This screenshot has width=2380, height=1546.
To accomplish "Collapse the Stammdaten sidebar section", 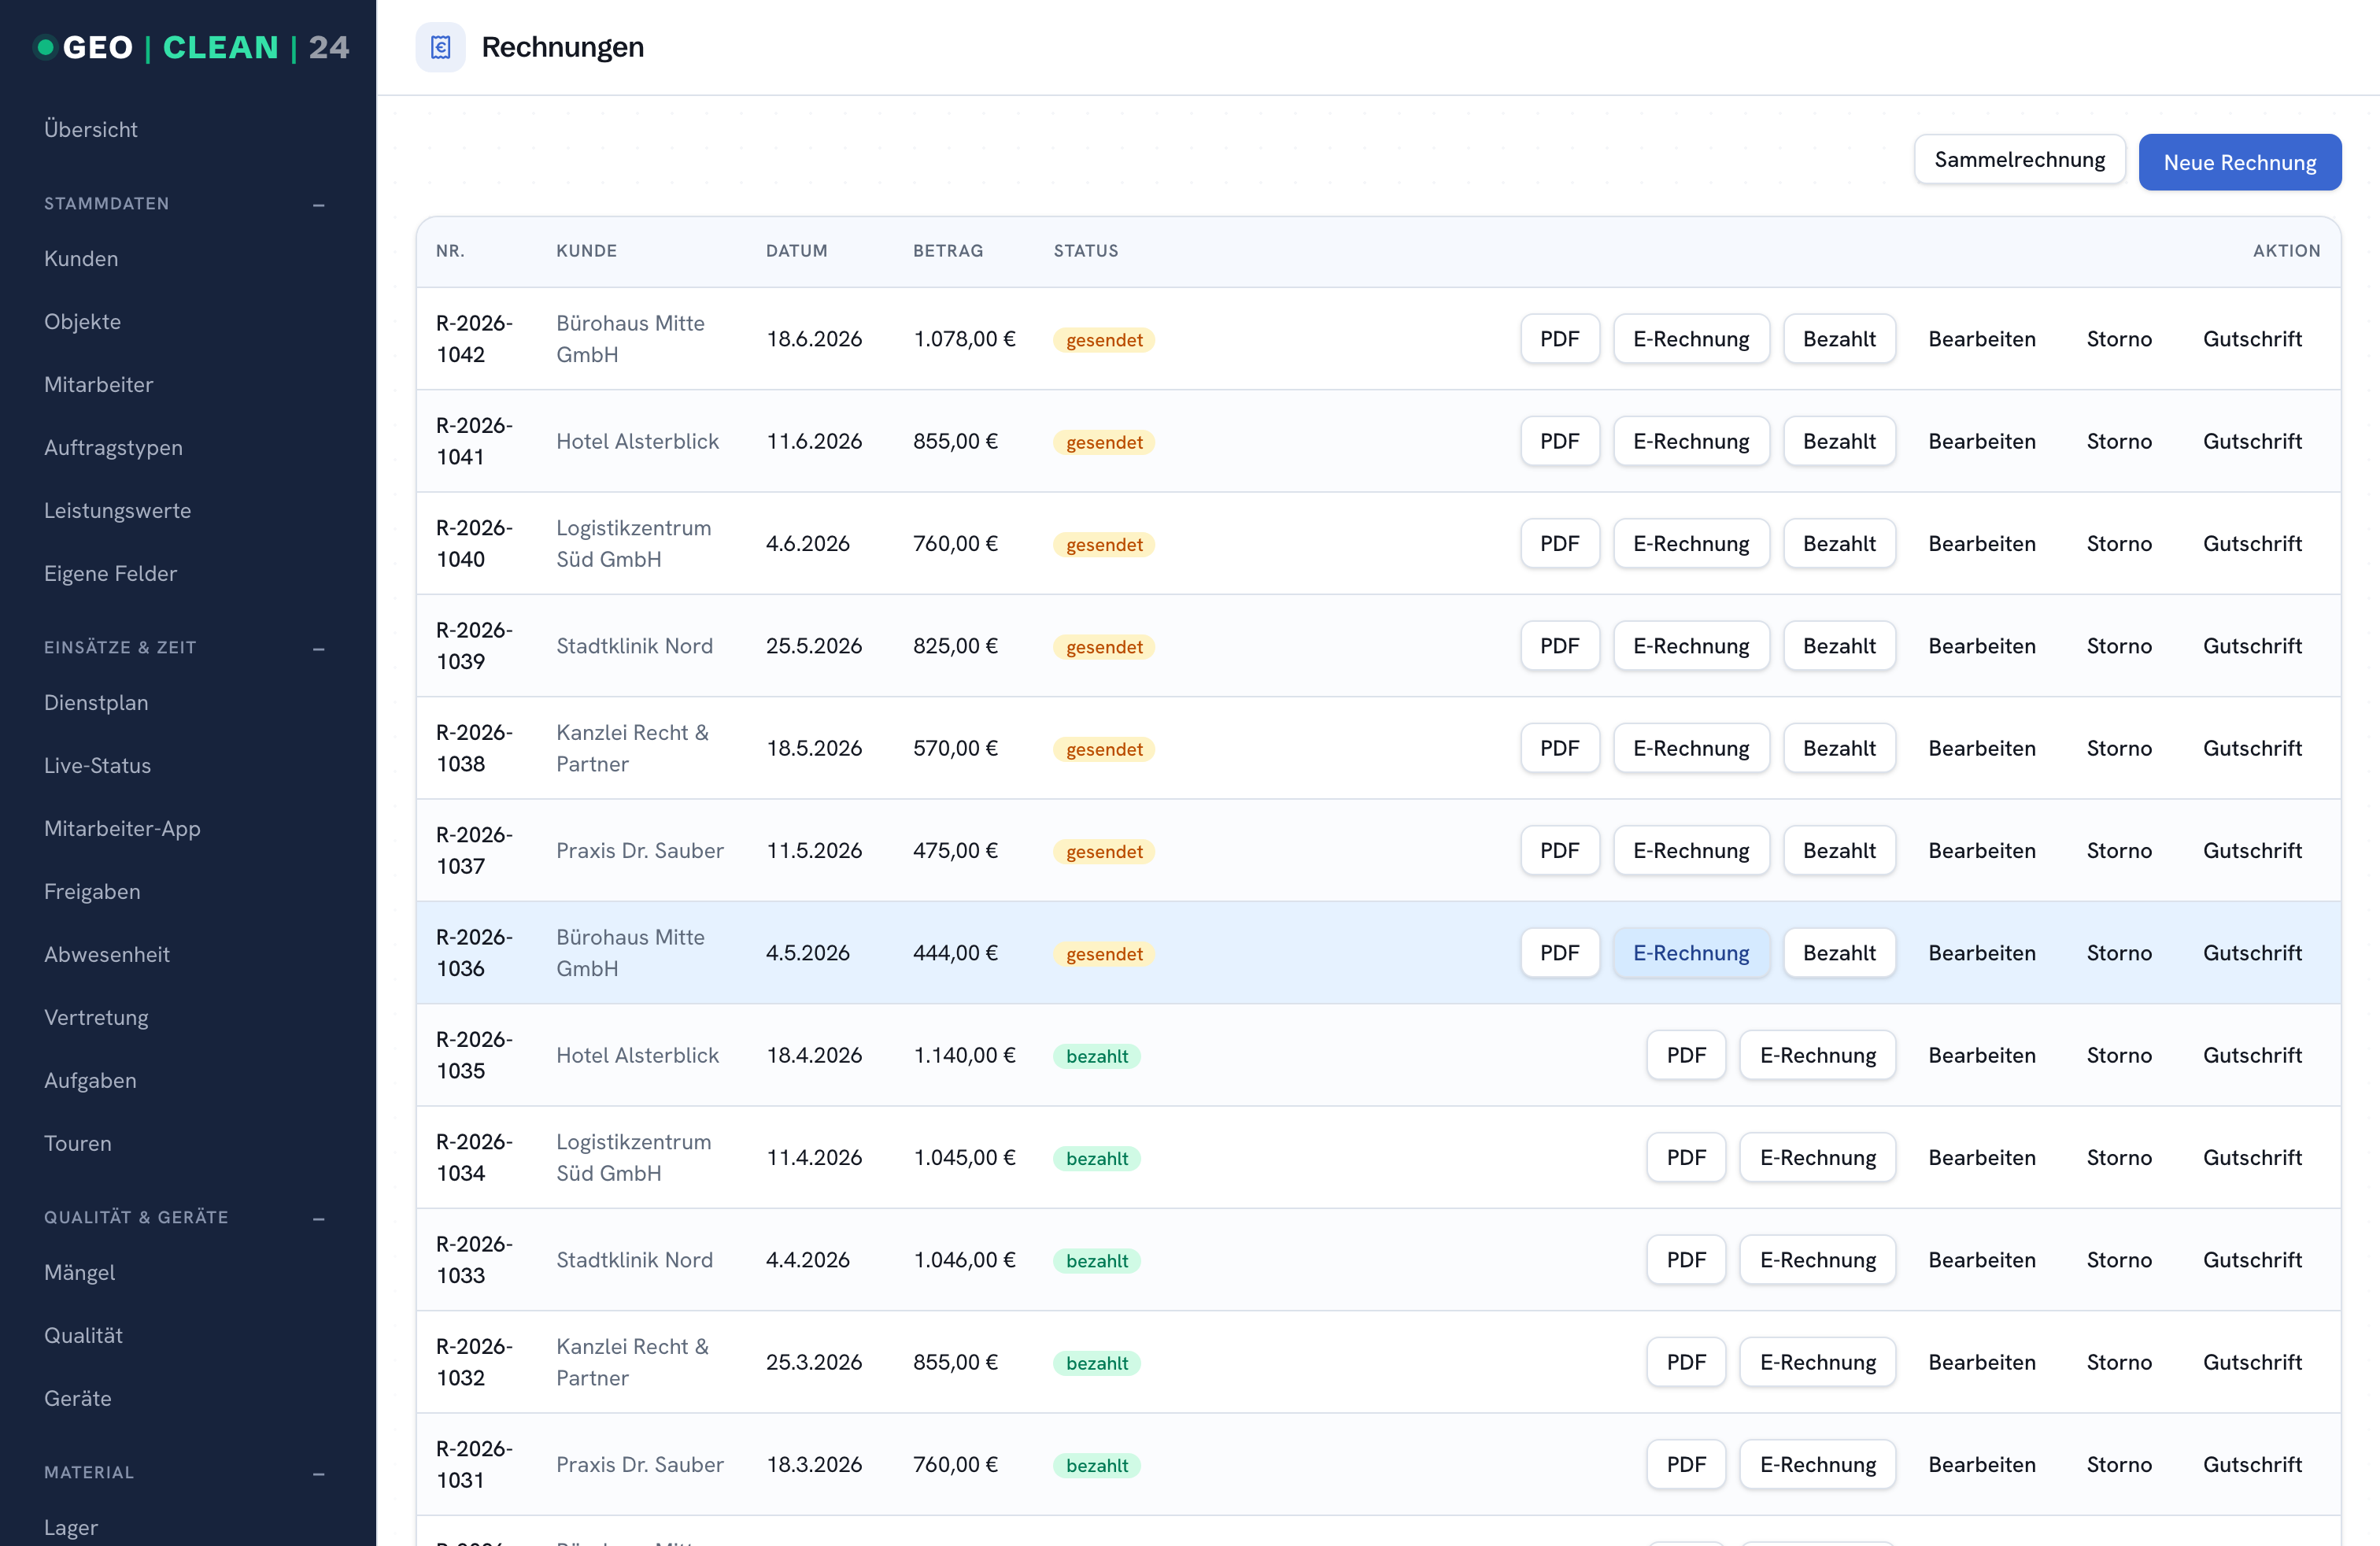I will point(318,204).
